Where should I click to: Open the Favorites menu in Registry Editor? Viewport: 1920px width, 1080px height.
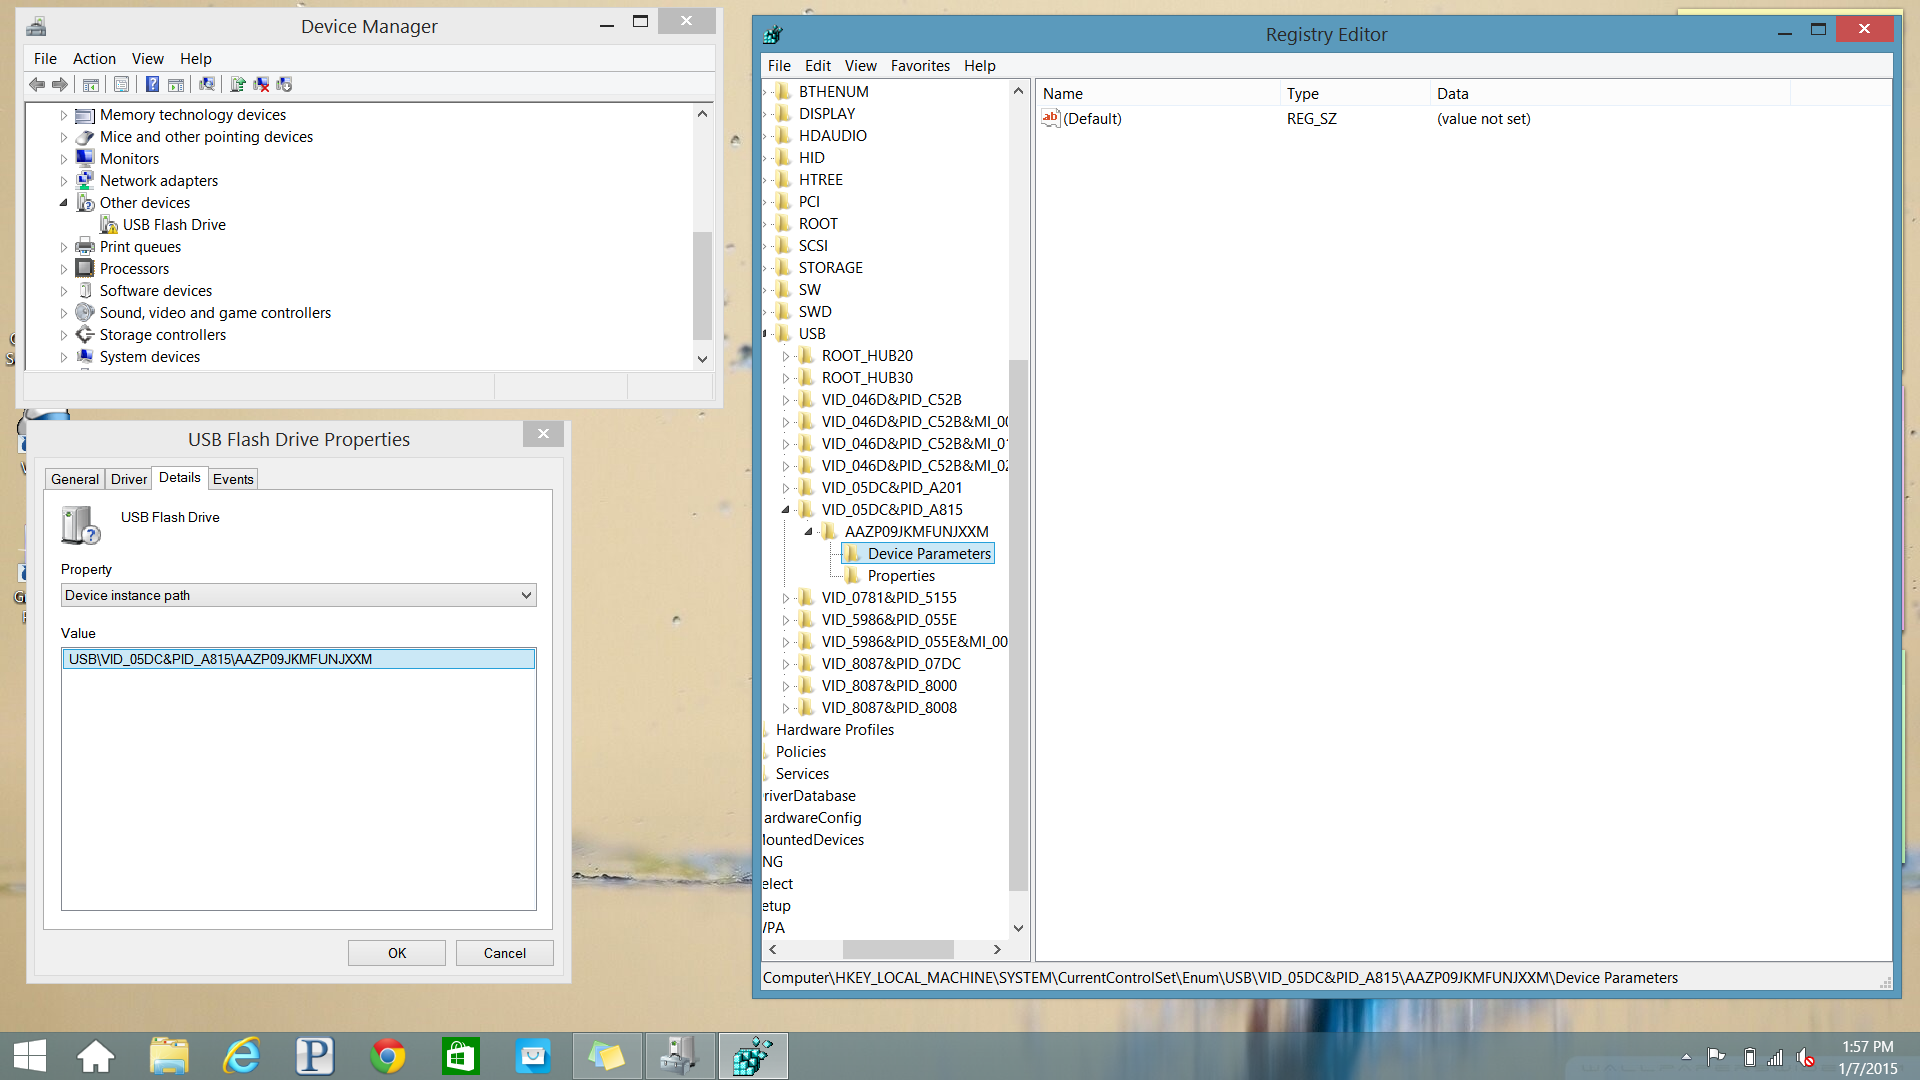[x=920, y=66]
